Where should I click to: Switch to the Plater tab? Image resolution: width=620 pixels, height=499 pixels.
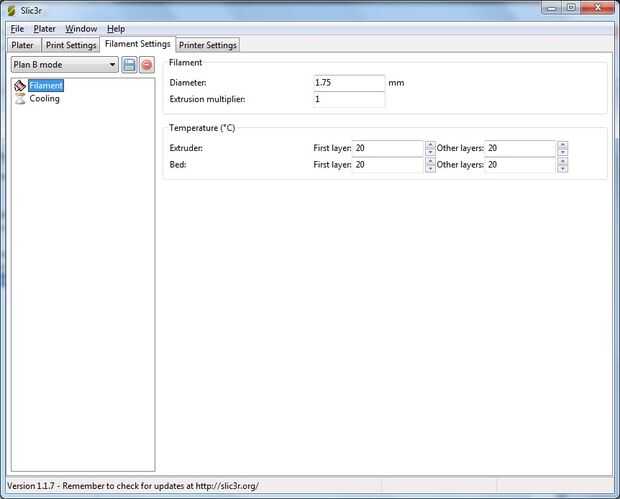point(23,45)
